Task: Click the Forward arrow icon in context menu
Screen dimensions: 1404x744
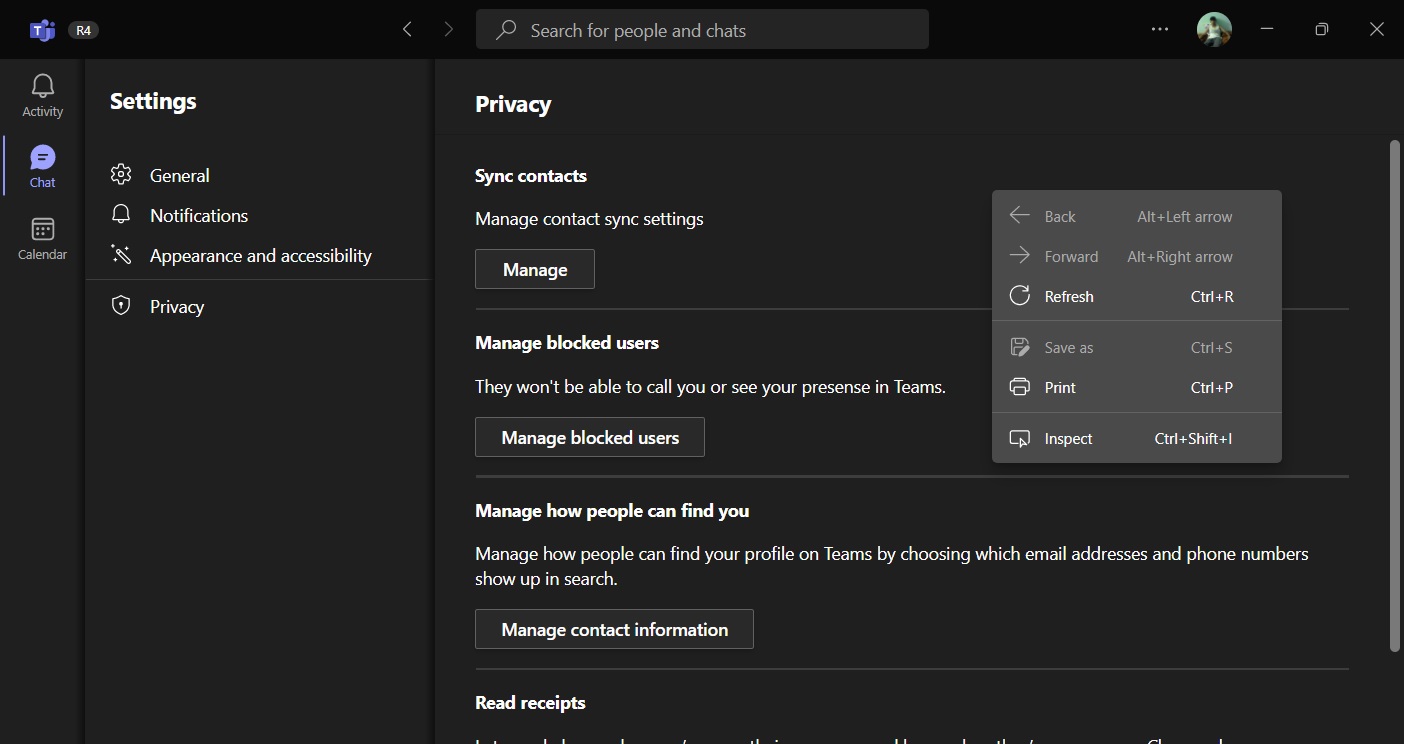Action: (x=1019, y=255)
